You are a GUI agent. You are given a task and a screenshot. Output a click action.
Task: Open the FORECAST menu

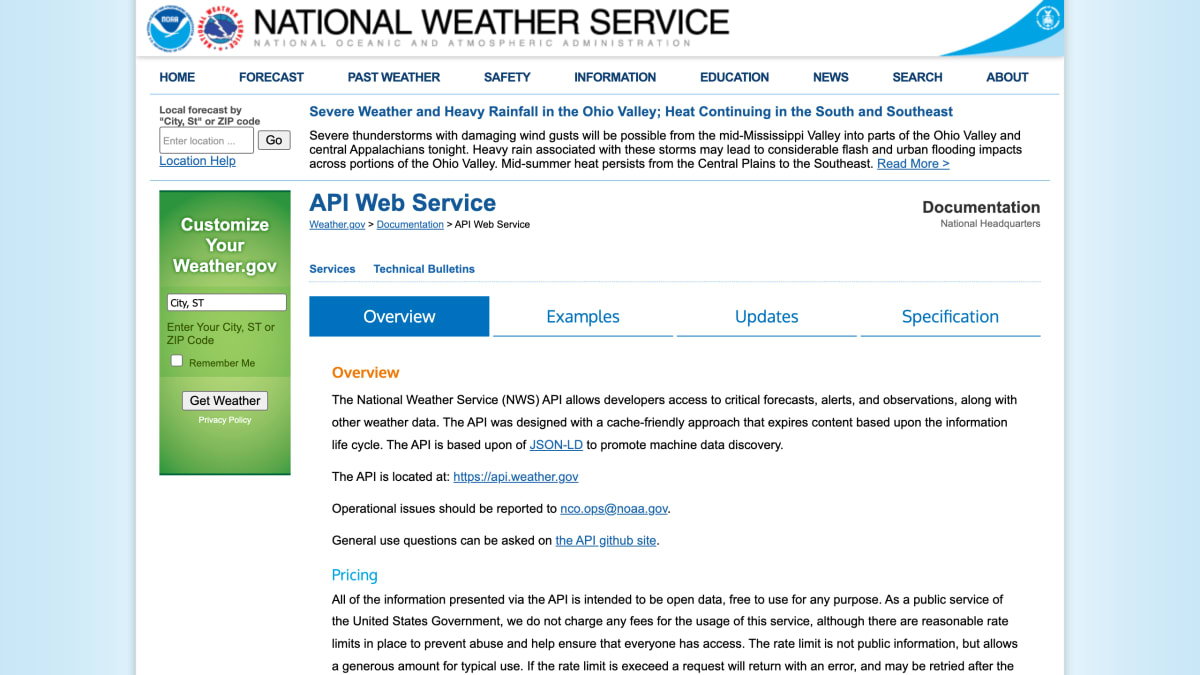click(x=271, y=77)
